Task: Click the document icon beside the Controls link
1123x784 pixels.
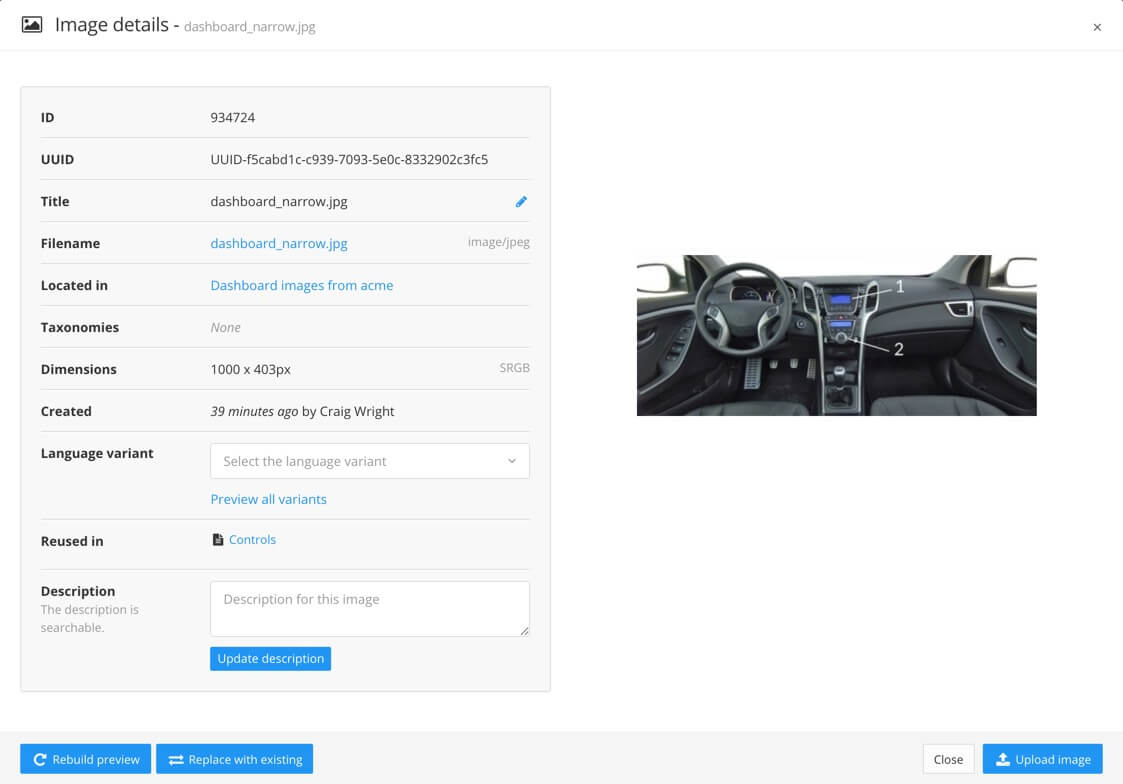Action: (x=216, y=539)
